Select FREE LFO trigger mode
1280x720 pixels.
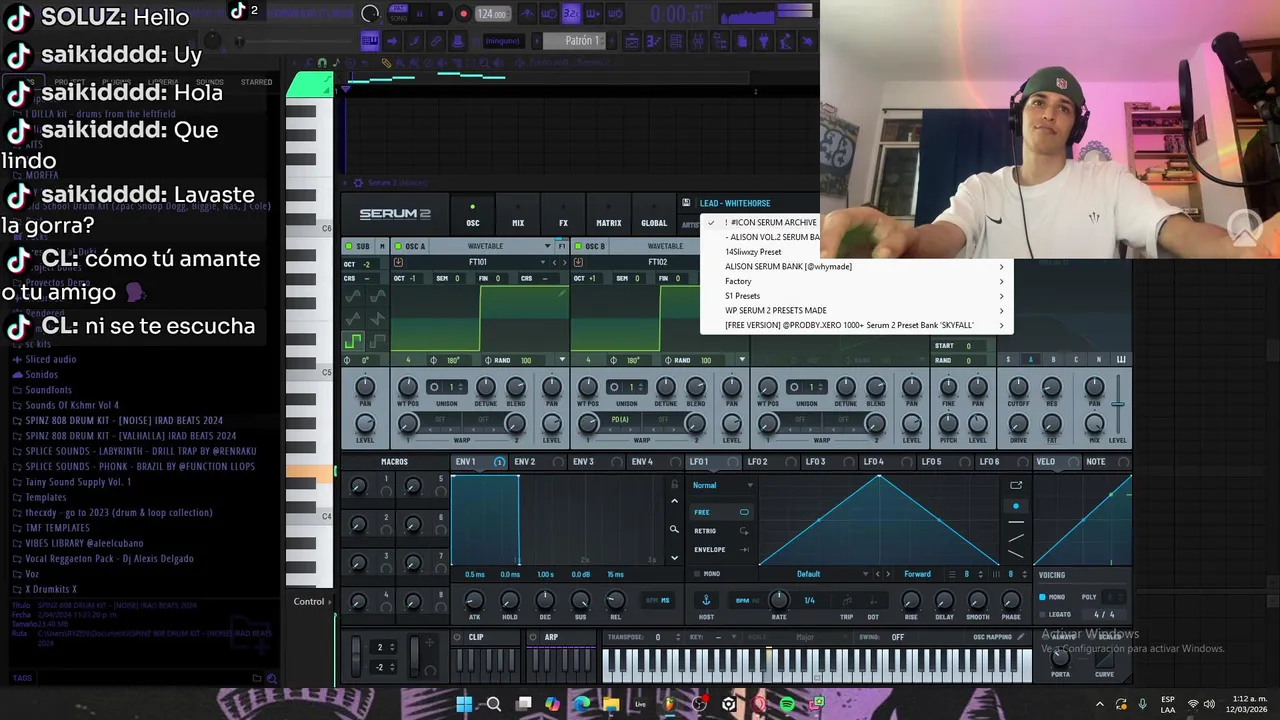[720, 512]
